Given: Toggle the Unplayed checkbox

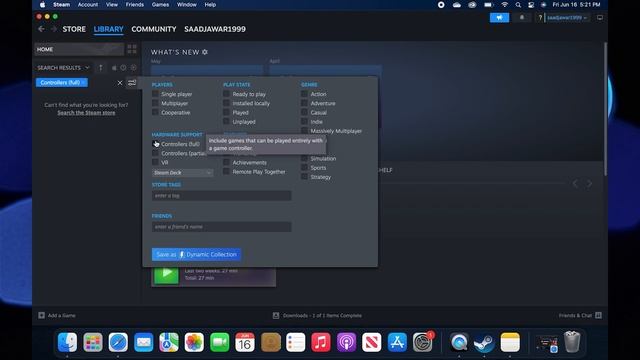Looking at the screenshot, I should pyautogui.click(x=226, y=122).
